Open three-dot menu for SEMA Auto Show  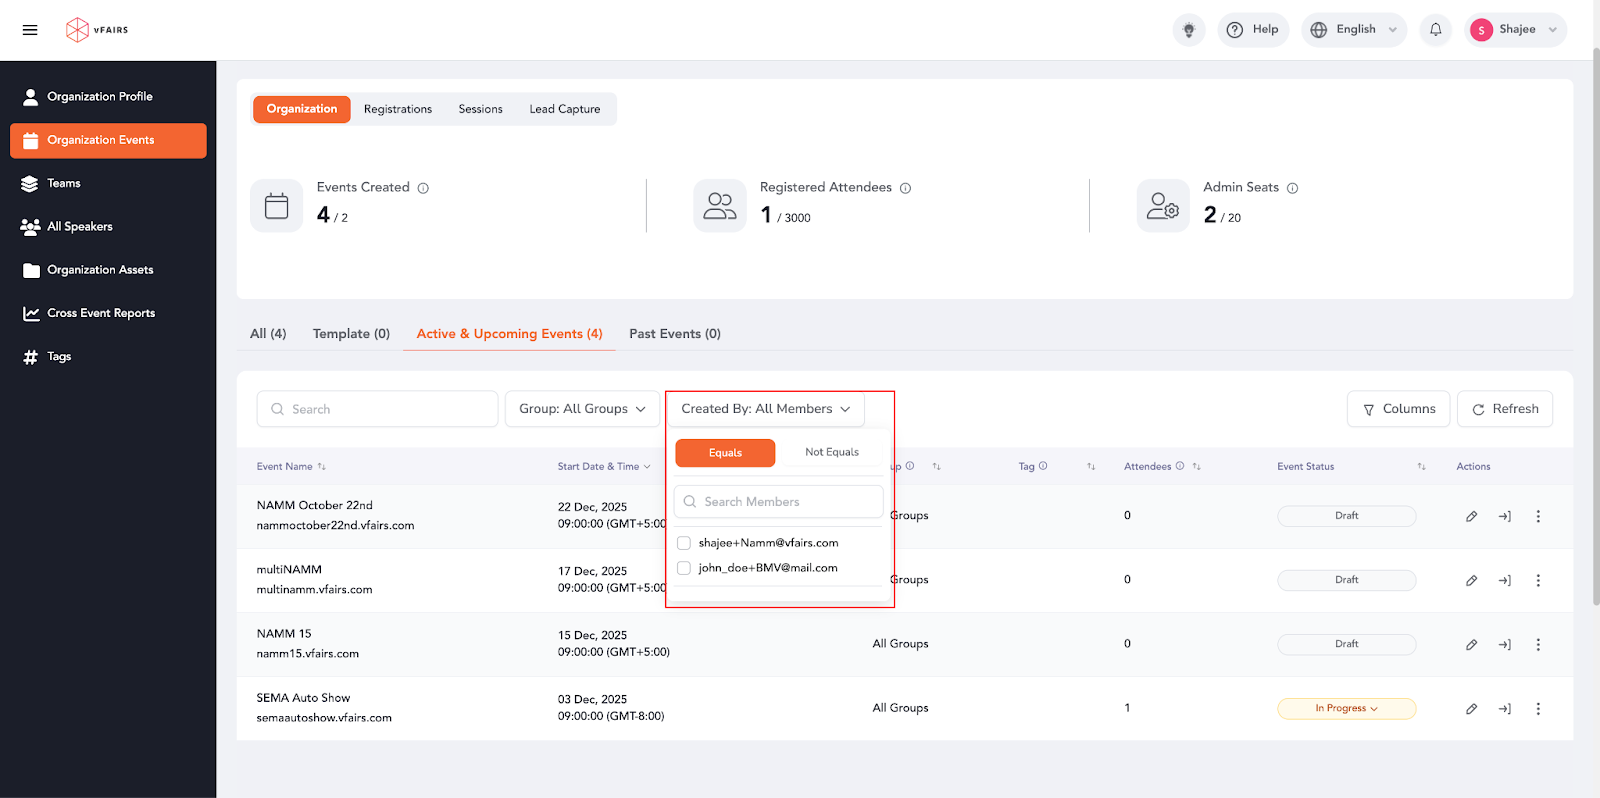(1538, 709)
